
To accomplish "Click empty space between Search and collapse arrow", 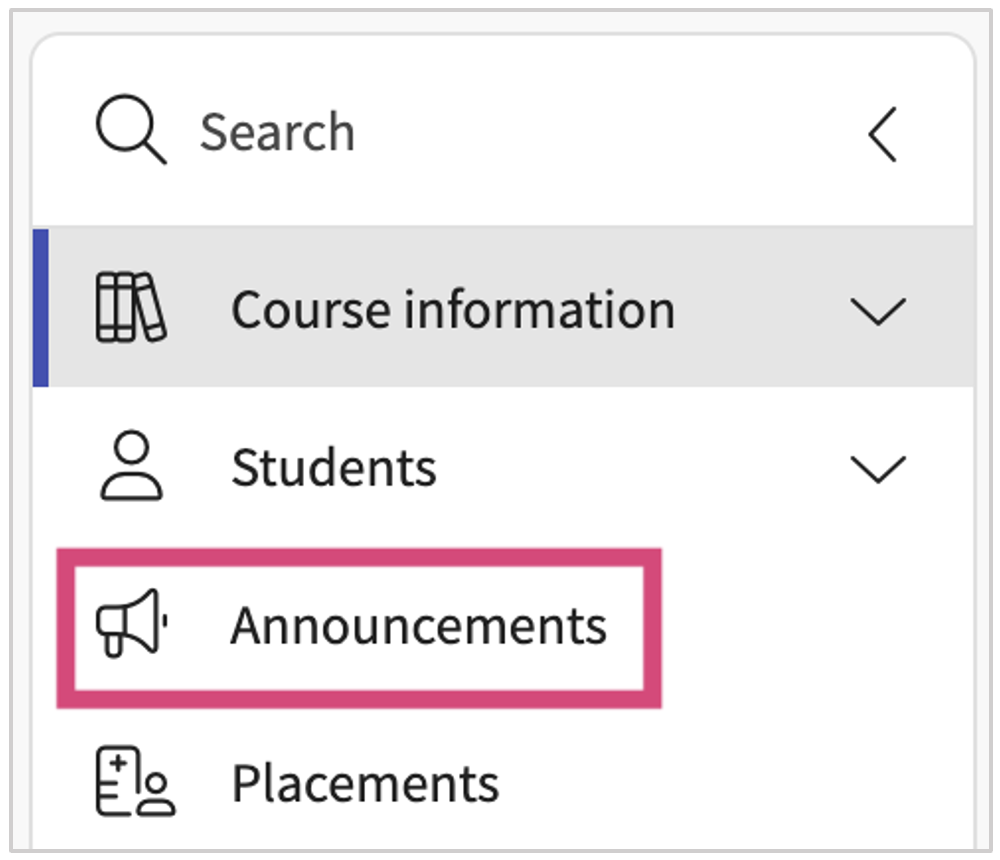I will tap(606, 132).
